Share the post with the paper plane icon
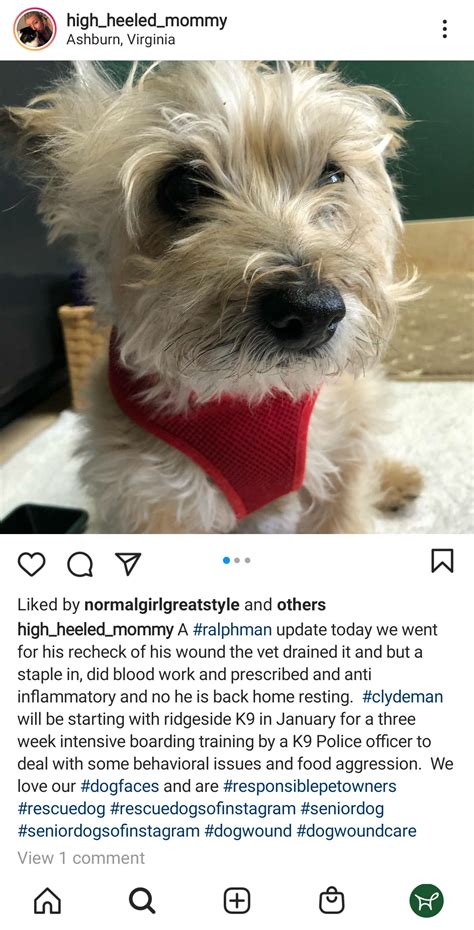Screen dimensions: 474x930 click(x=128, y=563)
